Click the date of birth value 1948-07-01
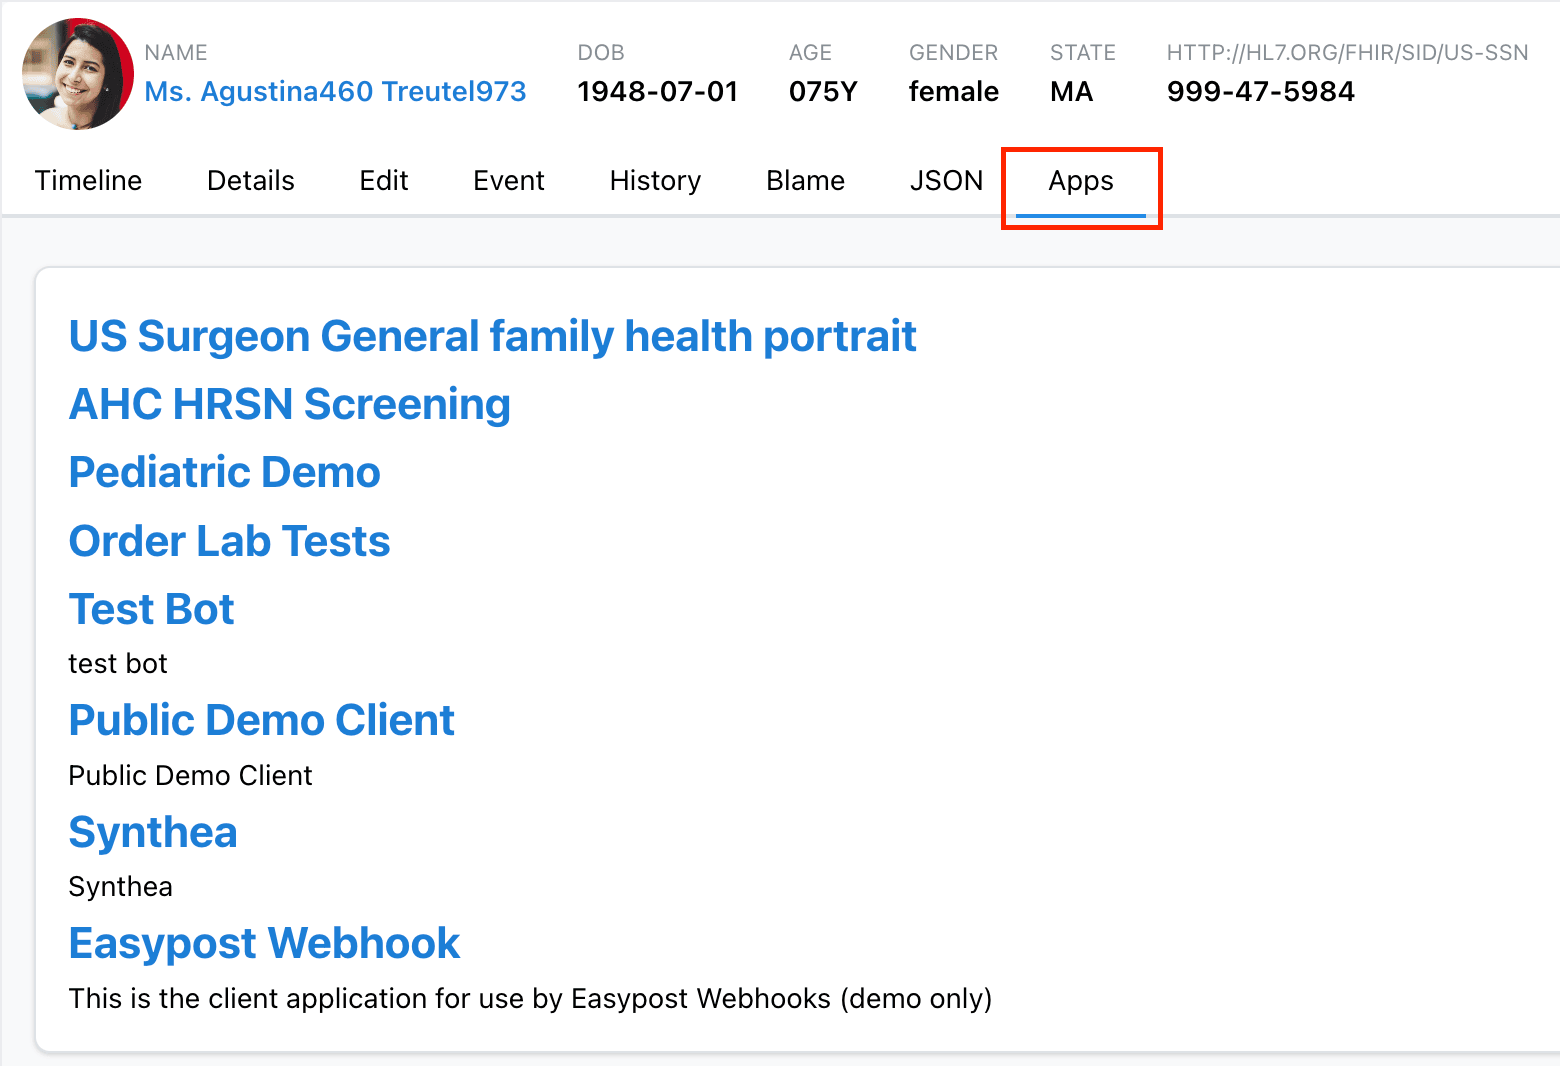The width and height of the screenshot is (1560, 1066). click(x=657, y=91)
